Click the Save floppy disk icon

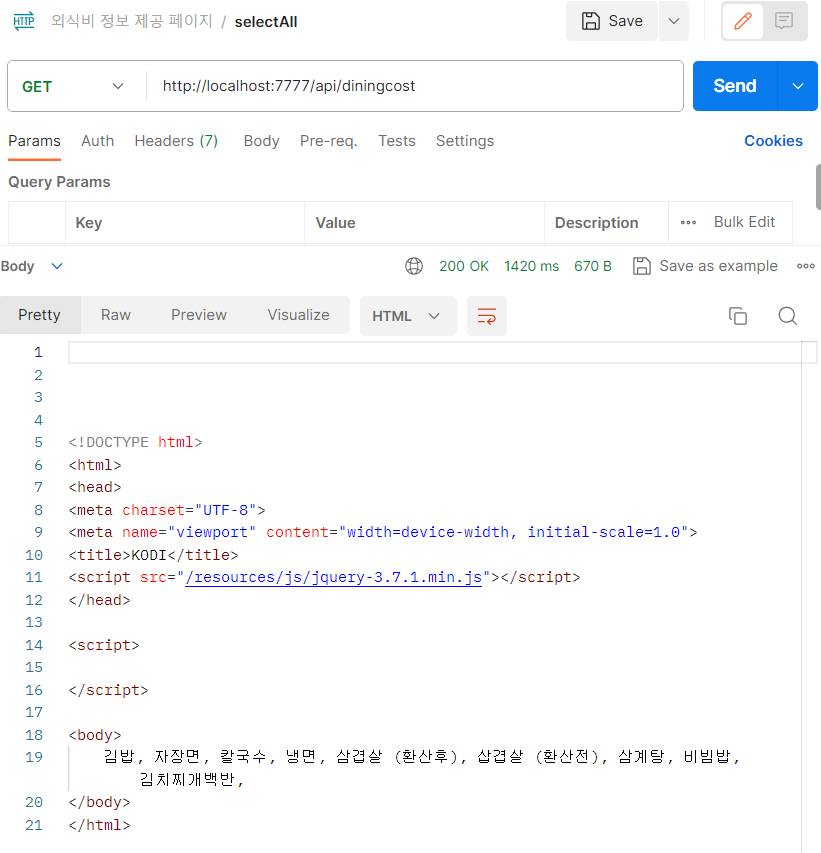[590, 21]
